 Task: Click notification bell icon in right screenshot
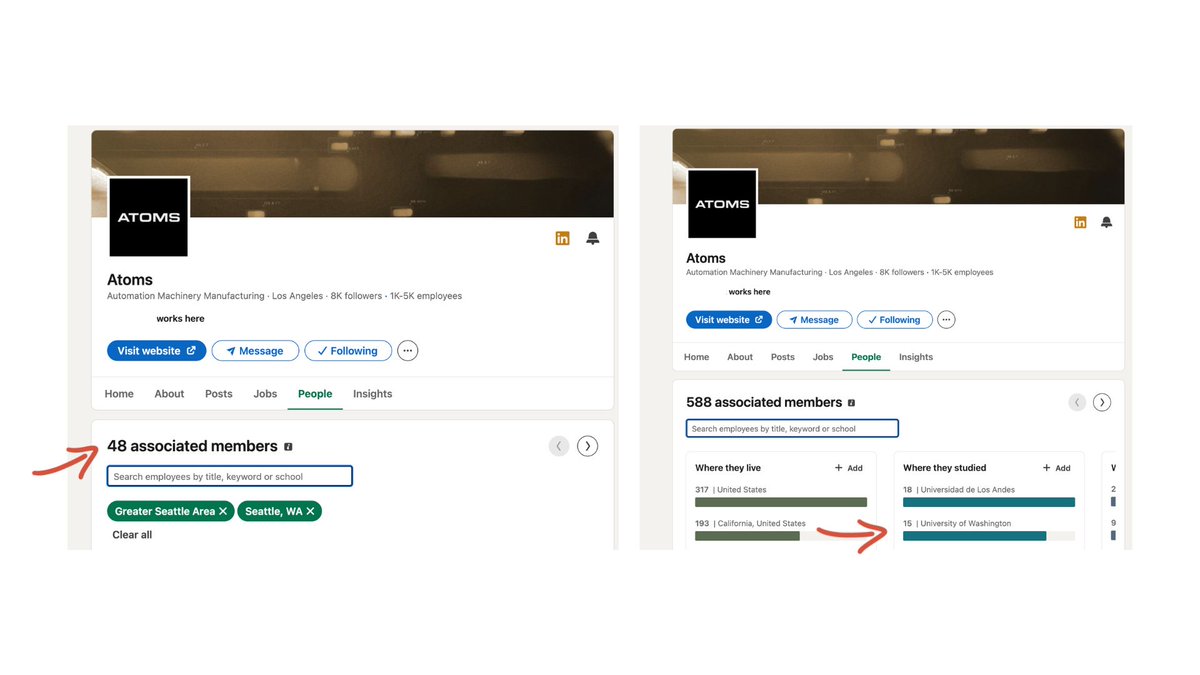(1106, 222)
